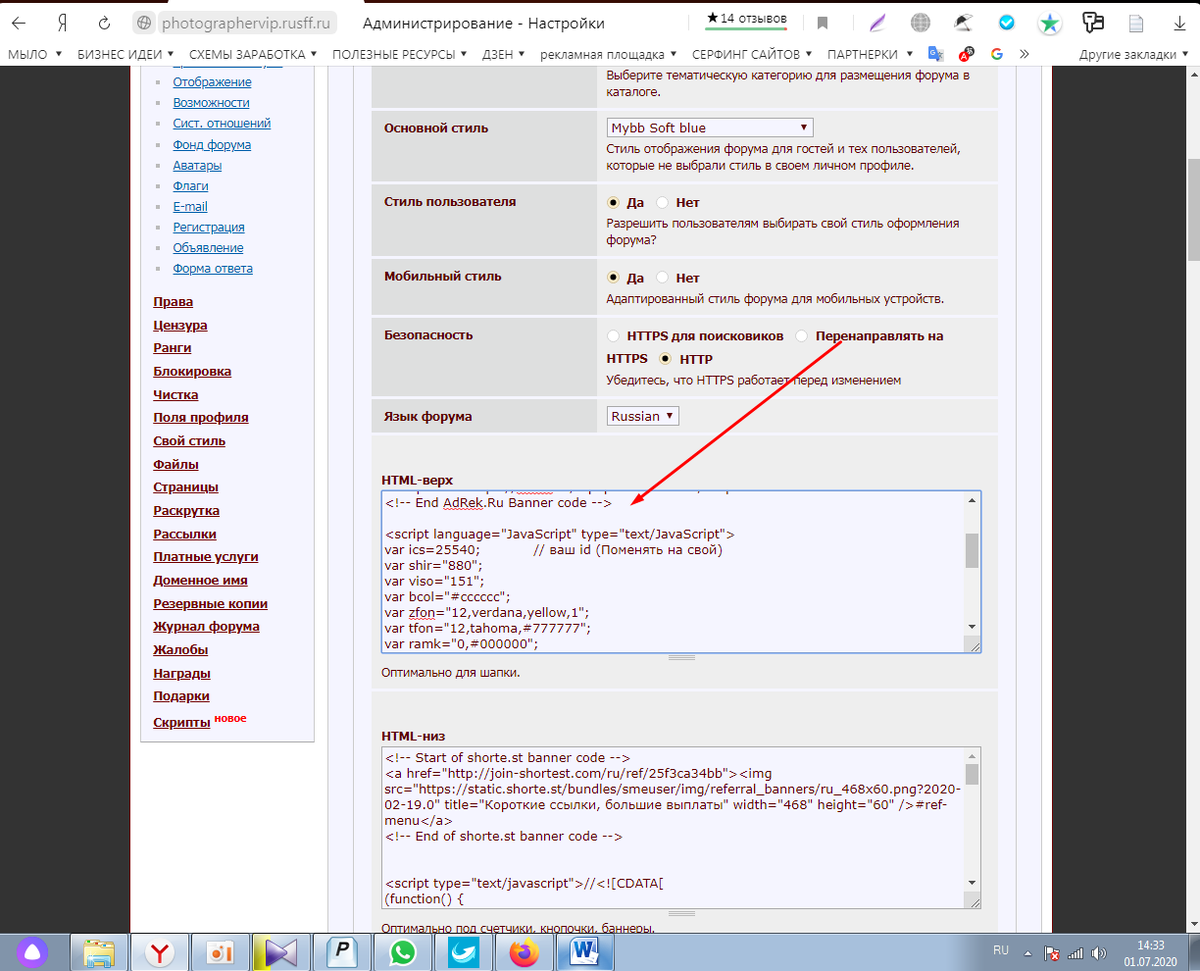This screenshot has height=971, width=1200.
Task: Select Нет for Стиль пользователя
Action: coord(664,203)
